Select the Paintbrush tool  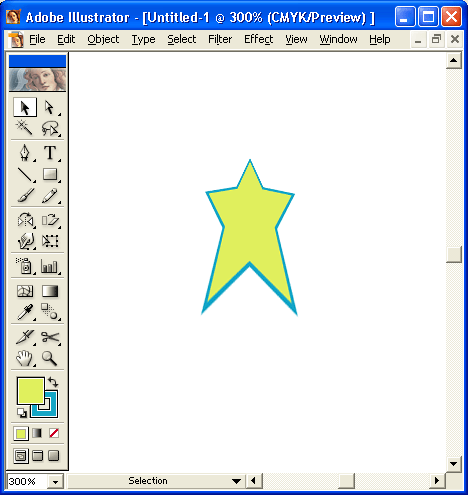click(x=25, y=196)
